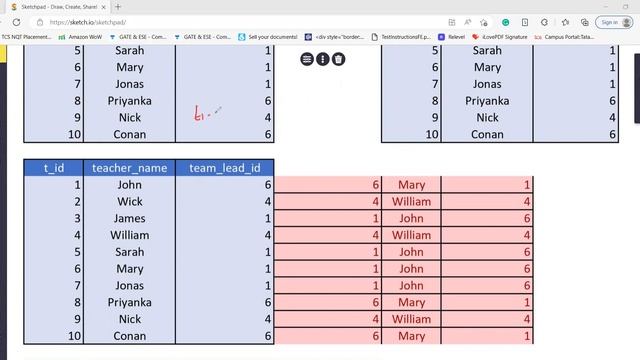This screenshot has height=360, width=640.
Task: Activate the Read aloud icon
Action: (x=468, y=22)
